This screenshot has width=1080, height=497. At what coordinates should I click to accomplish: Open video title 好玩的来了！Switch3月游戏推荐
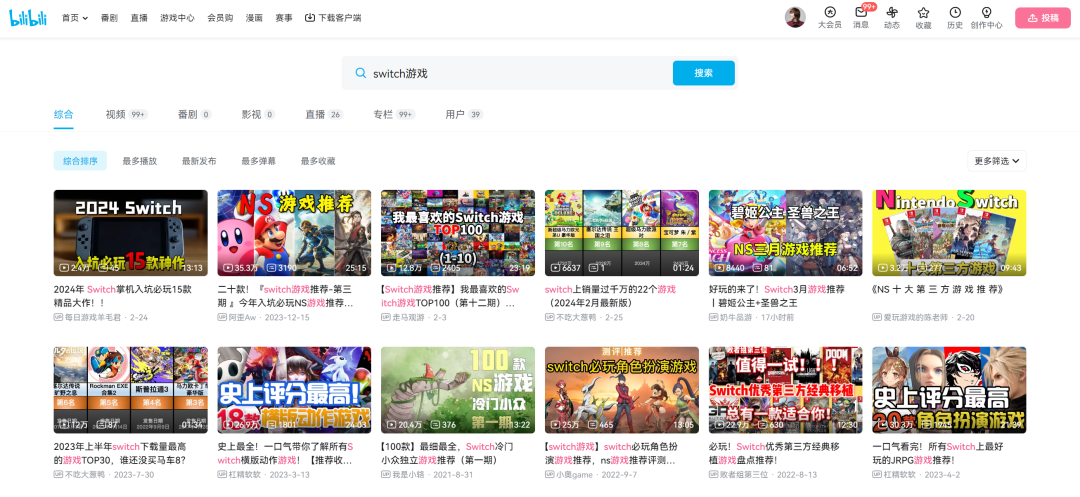(x=777, y=296)
